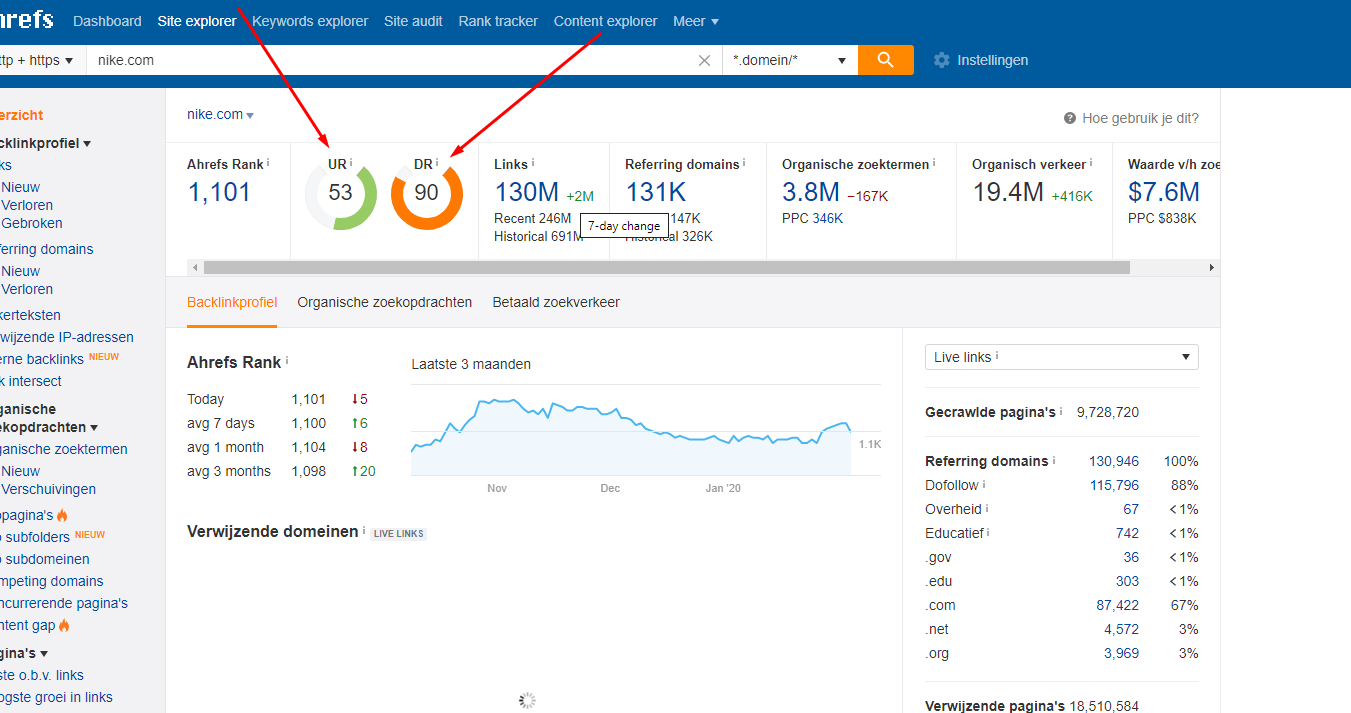
Task: Open Verschuivingen in the sidebar
Action: click(x=49, y=489)
